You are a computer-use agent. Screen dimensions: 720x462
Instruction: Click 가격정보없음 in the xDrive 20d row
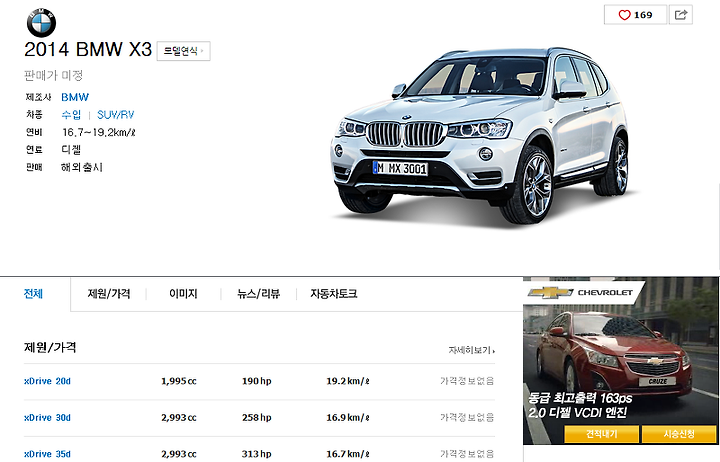point(467,381)
